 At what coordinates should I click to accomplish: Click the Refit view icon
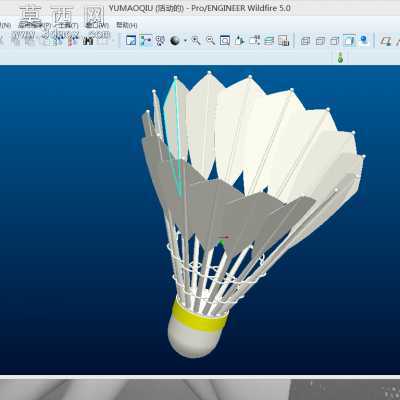225,41
